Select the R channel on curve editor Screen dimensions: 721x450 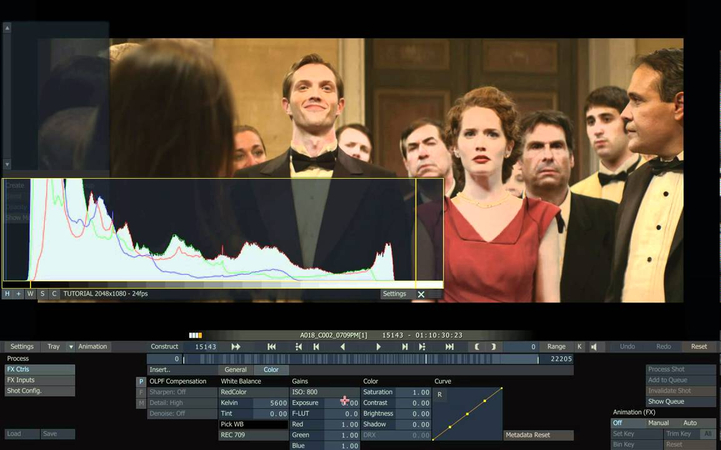coord(440,394)
